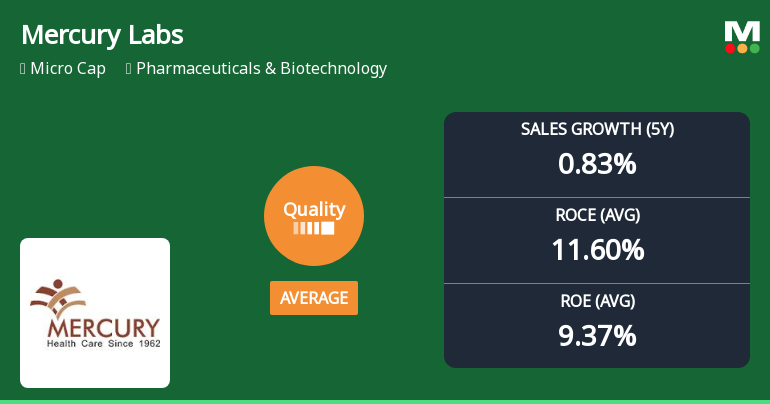Select the Micro Cap label
Image resolution: width=770 pixels, height=404 pixels.
pyautogui.click(x=68, y=69)
